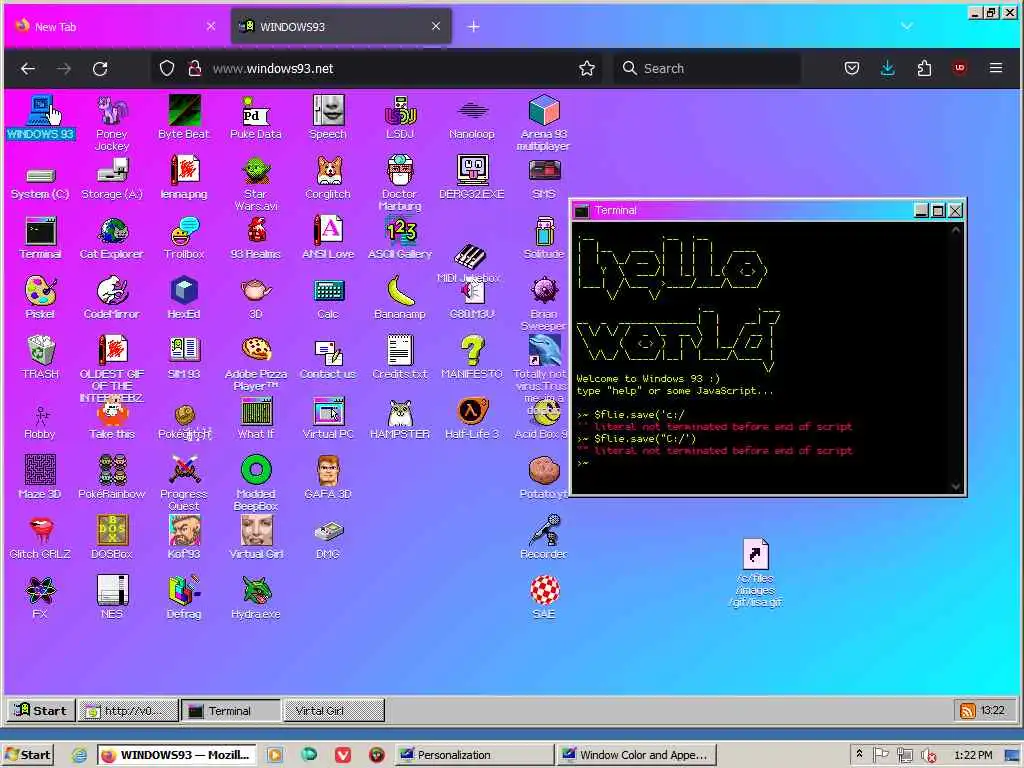Switch to Window Color and Appearance taskbar item
Viewport: 1024px width, 768px height.
pyautogui.click(x=637, y=755)
